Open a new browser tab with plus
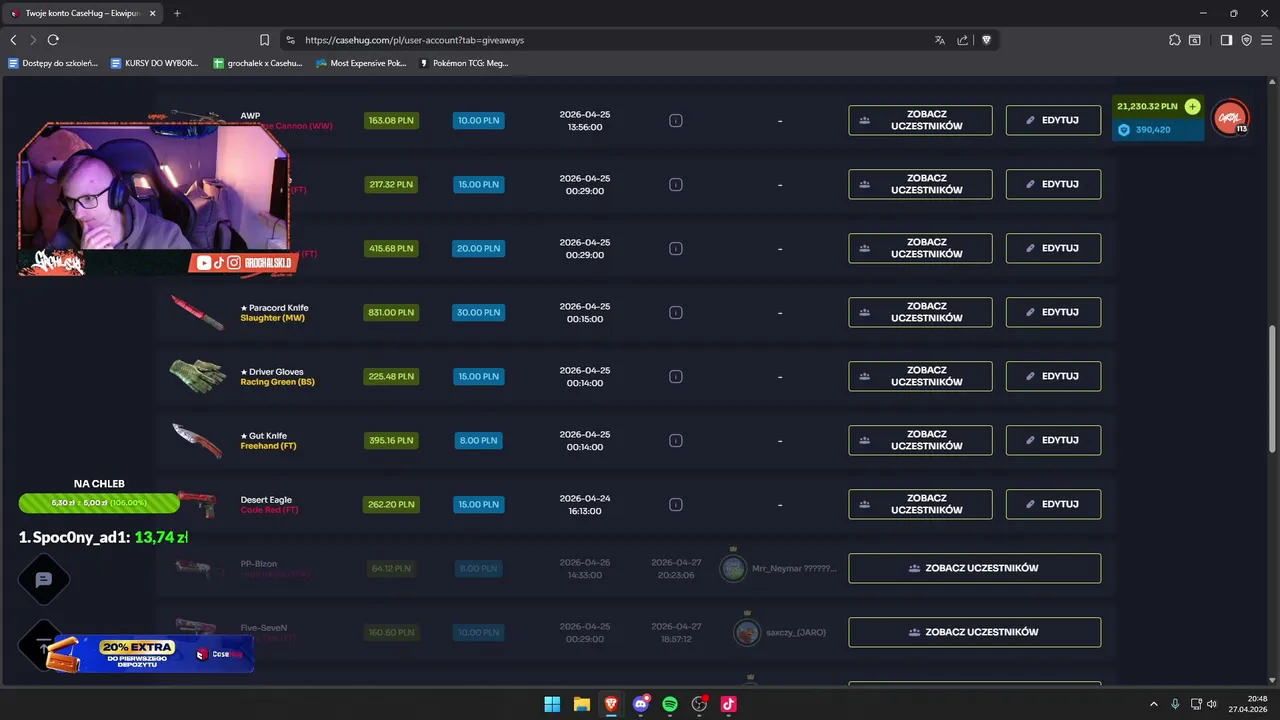This screenshot has width=1280, height=720. [x=177, y=13]
